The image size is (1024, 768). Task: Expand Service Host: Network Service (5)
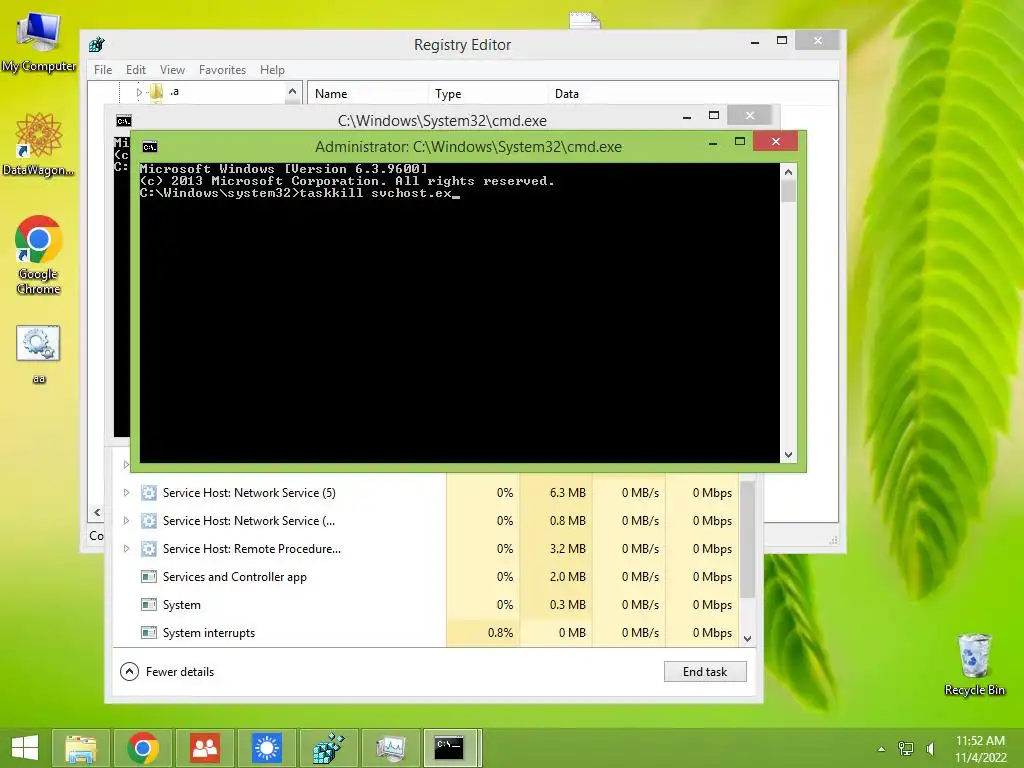click(x=127, y=493)
